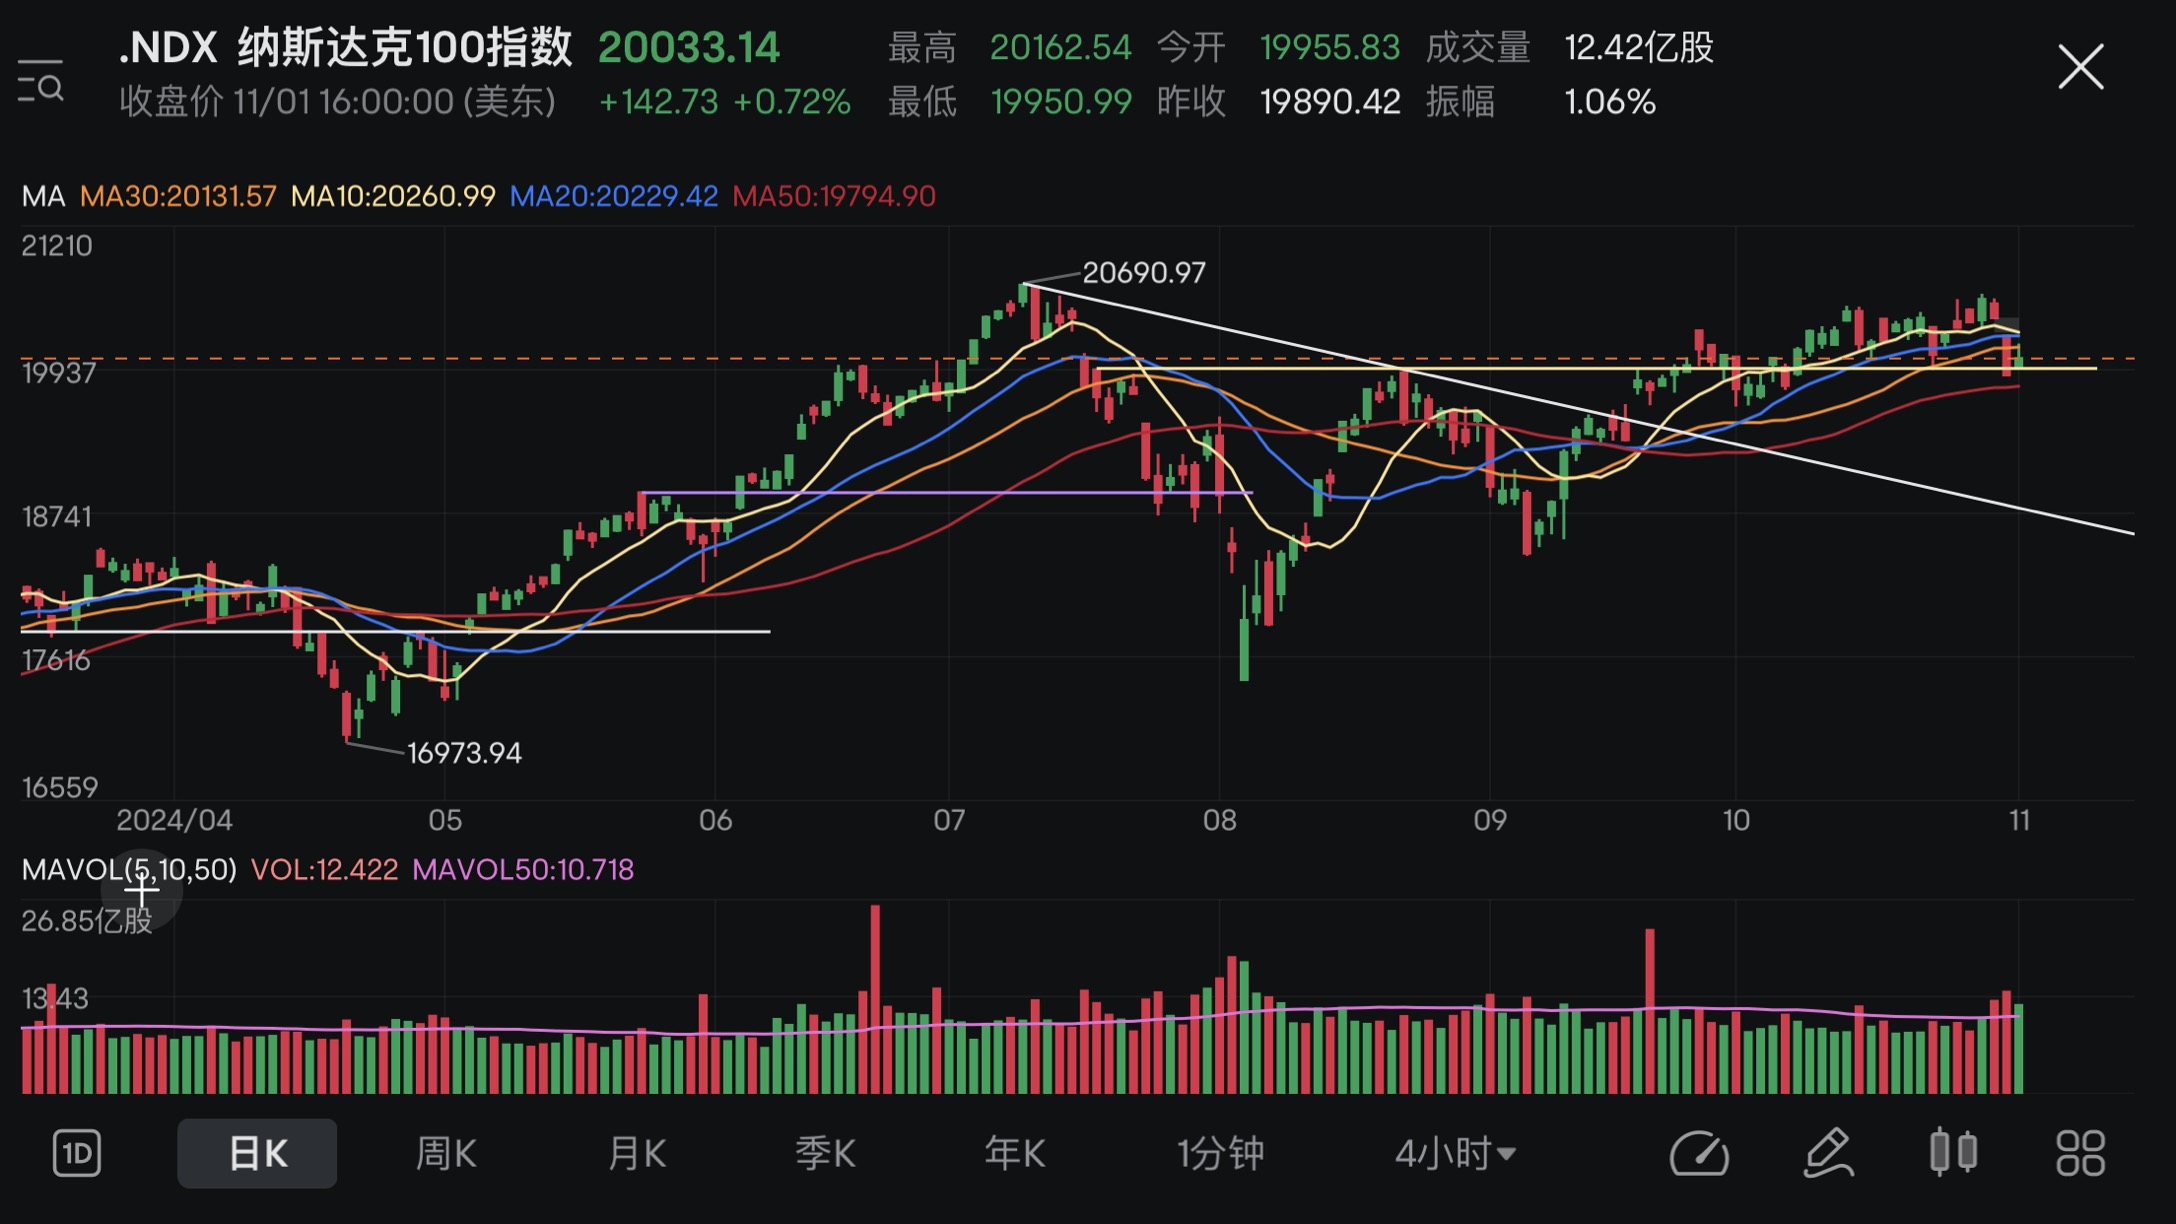Tap the crosshair plus cursor icon
2176x1224 pixels.
click(x=141, y=889)
